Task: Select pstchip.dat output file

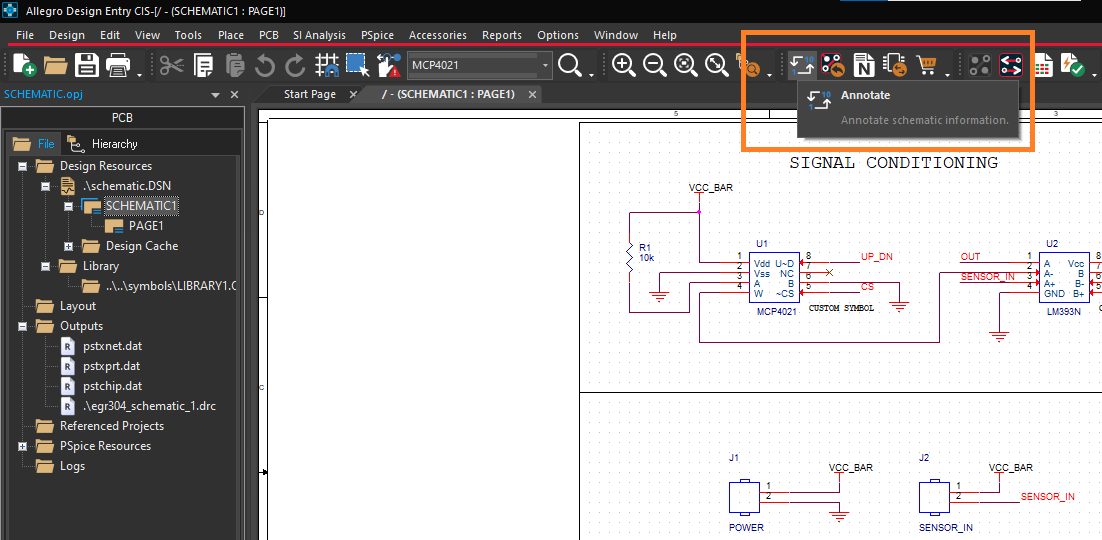Action: click(x=112, y=386)
